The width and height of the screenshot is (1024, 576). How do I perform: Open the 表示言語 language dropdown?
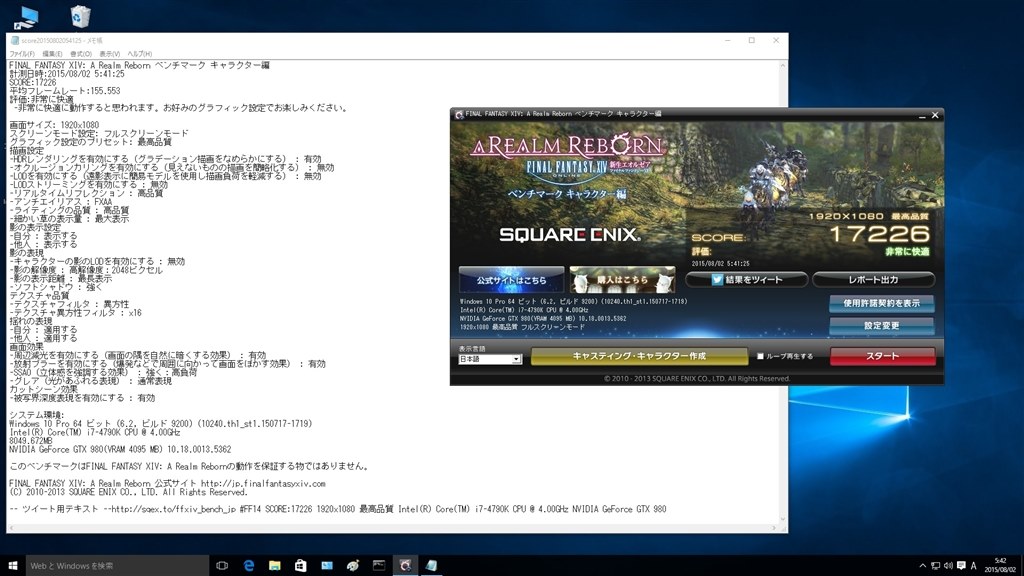pos(490,359)
